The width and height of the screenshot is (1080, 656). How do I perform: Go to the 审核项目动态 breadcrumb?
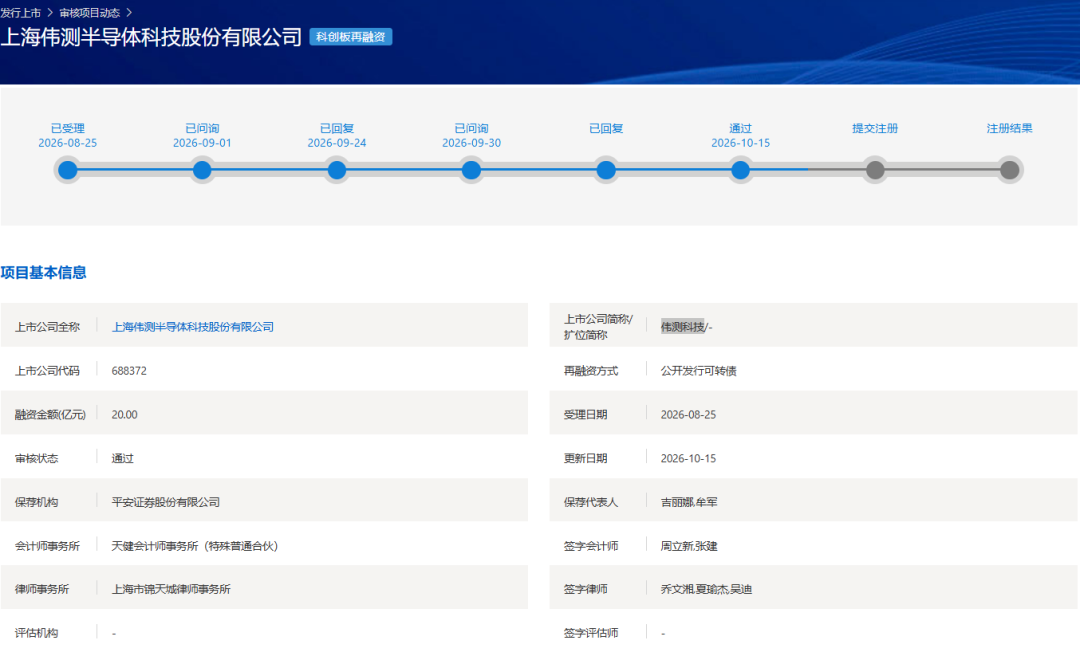pyautogui.click(x=90, y=13)
